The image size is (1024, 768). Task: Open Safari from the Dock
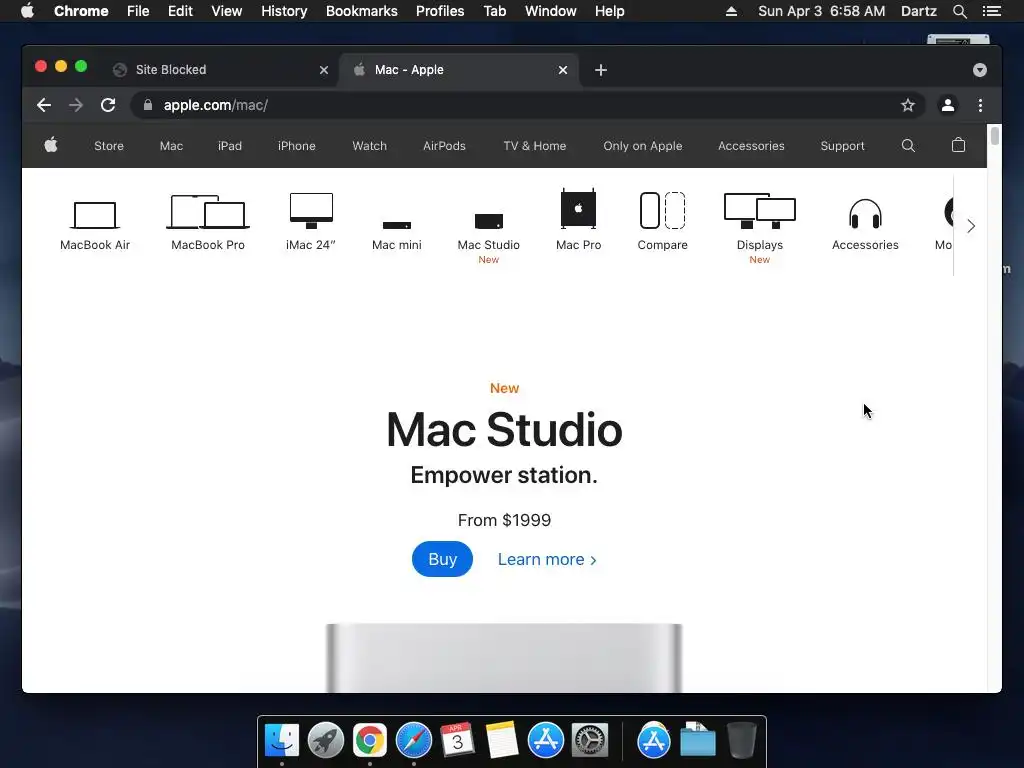click(413, 740)
